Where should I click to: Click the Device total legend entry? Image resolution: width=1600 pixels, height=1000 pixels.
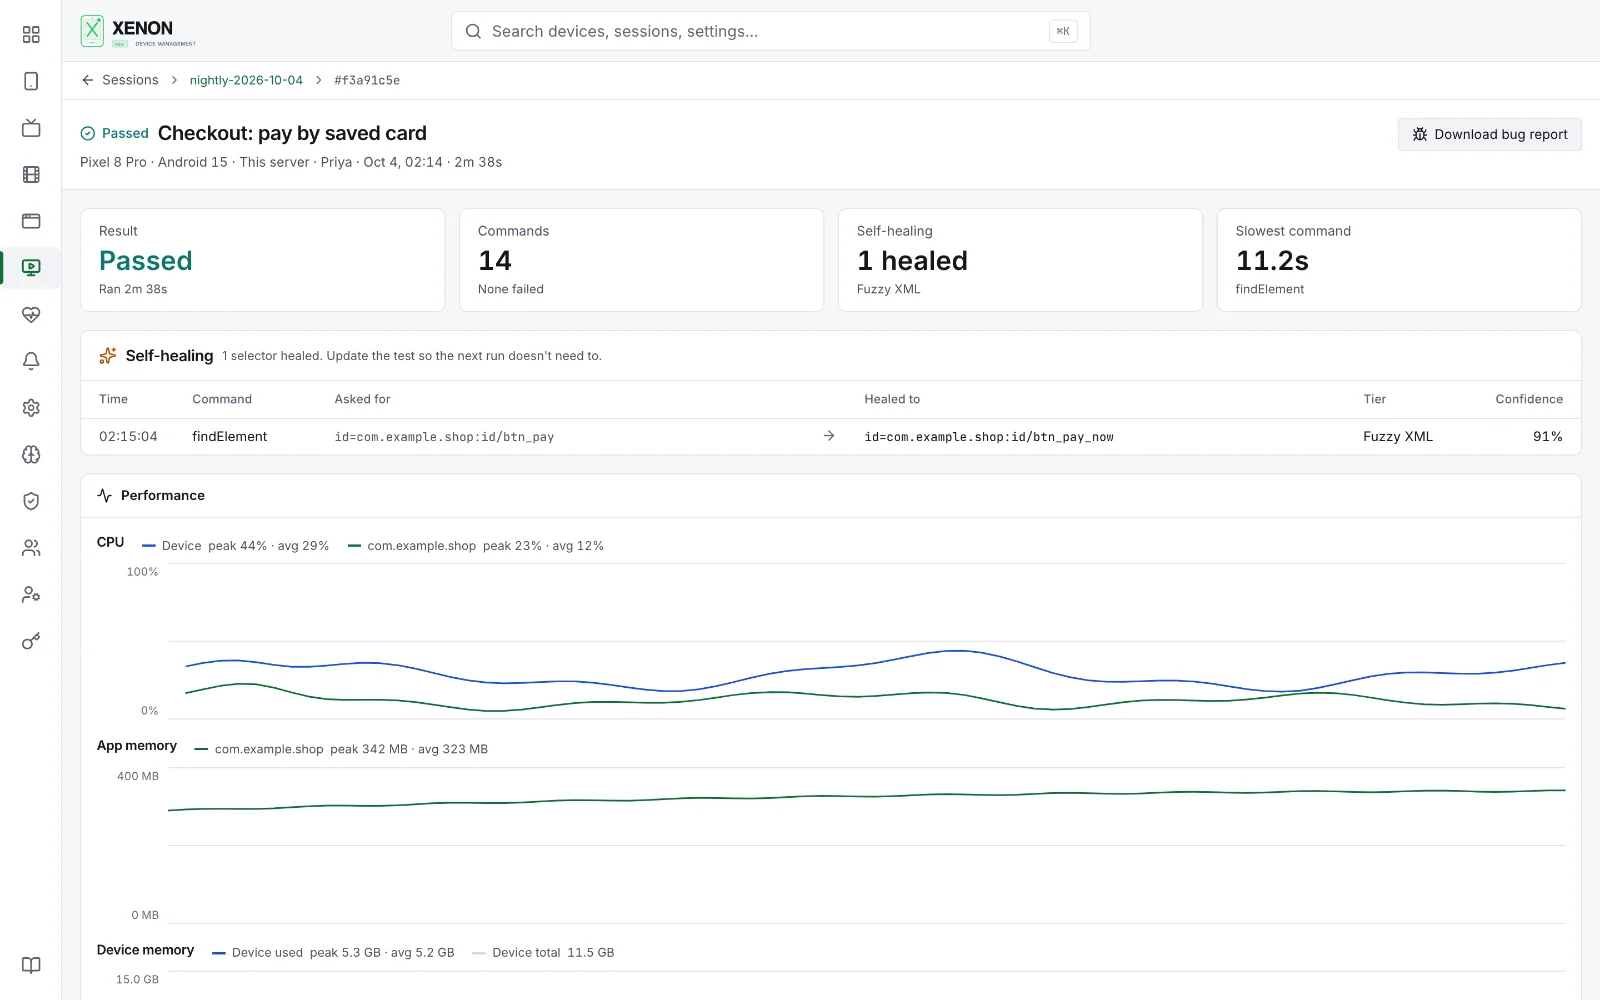[543, 953]
